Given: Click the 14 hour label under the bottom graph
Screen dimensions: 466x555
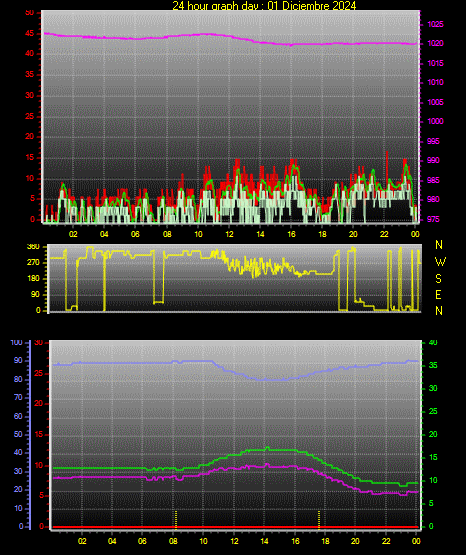Looking at the screenshot, I should [x=264, y=541].
